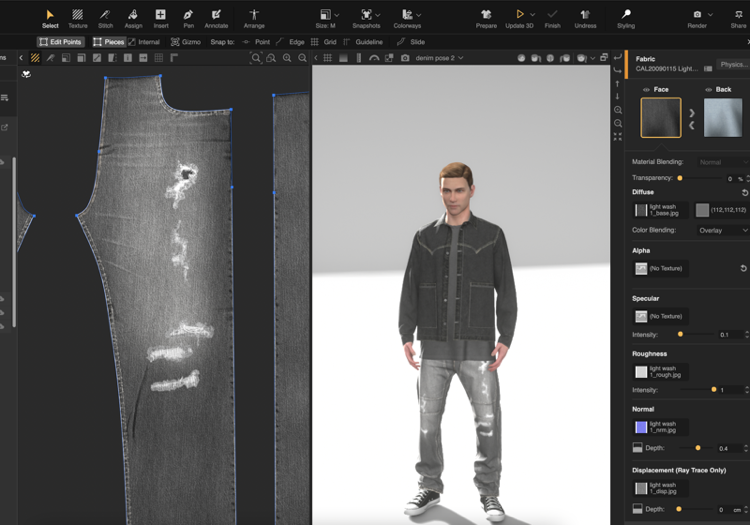Open the Styling tool

point(626,19)
